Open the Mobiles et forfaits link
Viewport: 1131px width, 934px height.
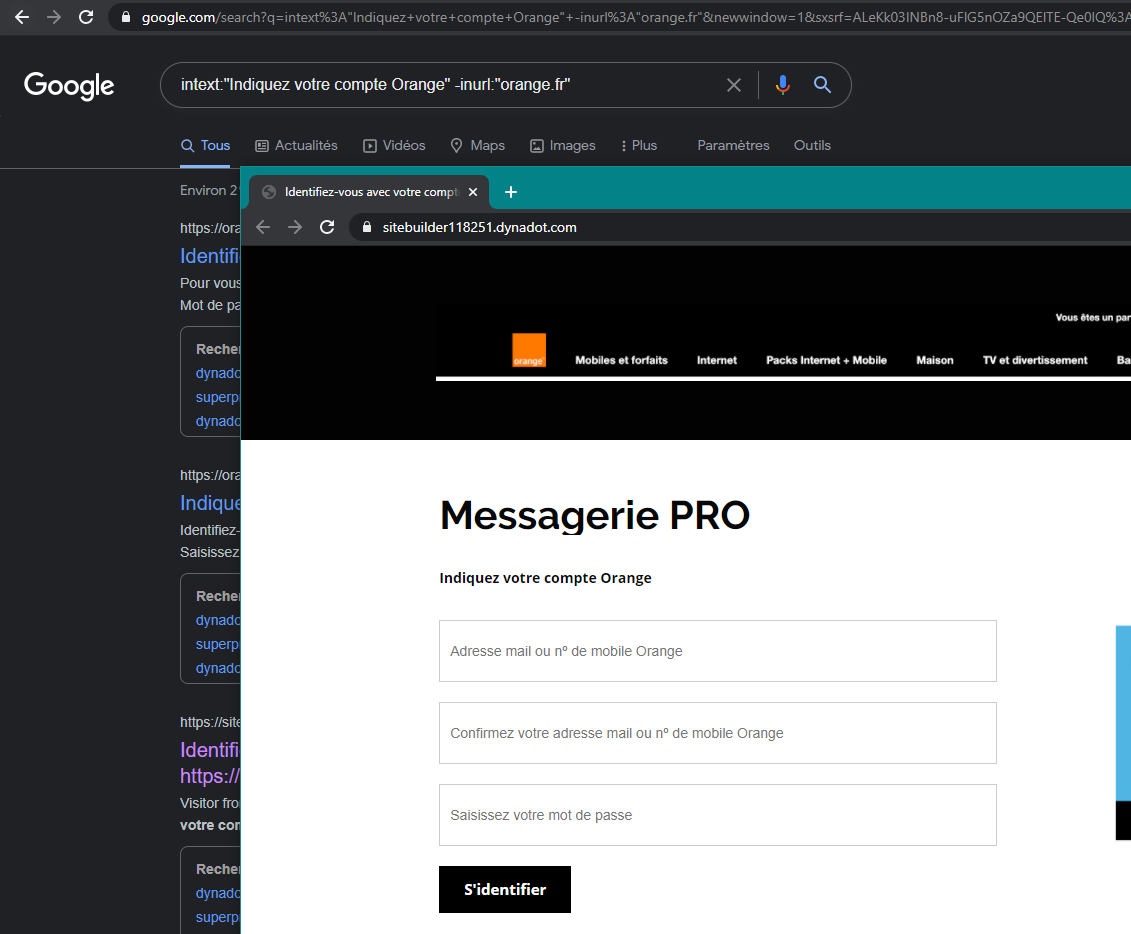pos(621,360)
